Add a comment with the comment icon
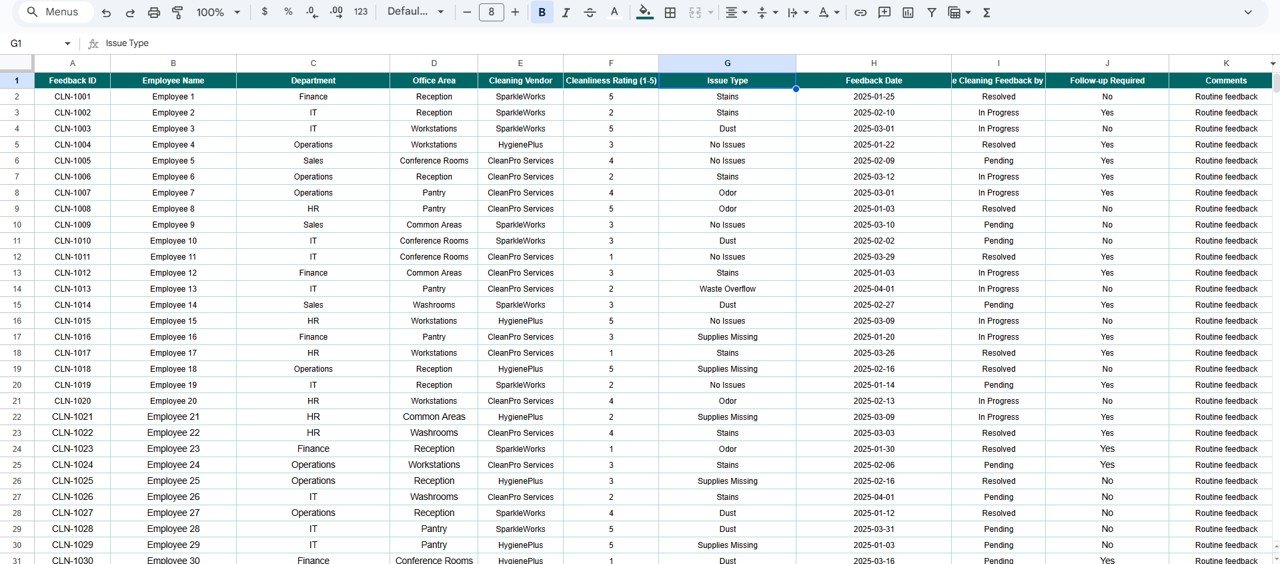 (x=884, y=13)
